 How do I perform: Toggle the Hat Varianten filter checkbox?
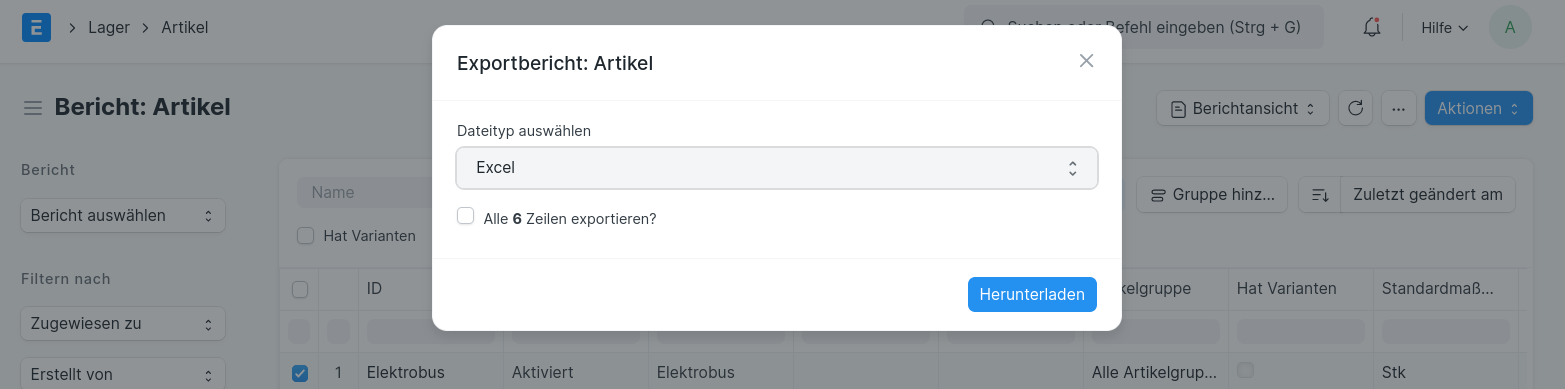[x=306, y=236]
